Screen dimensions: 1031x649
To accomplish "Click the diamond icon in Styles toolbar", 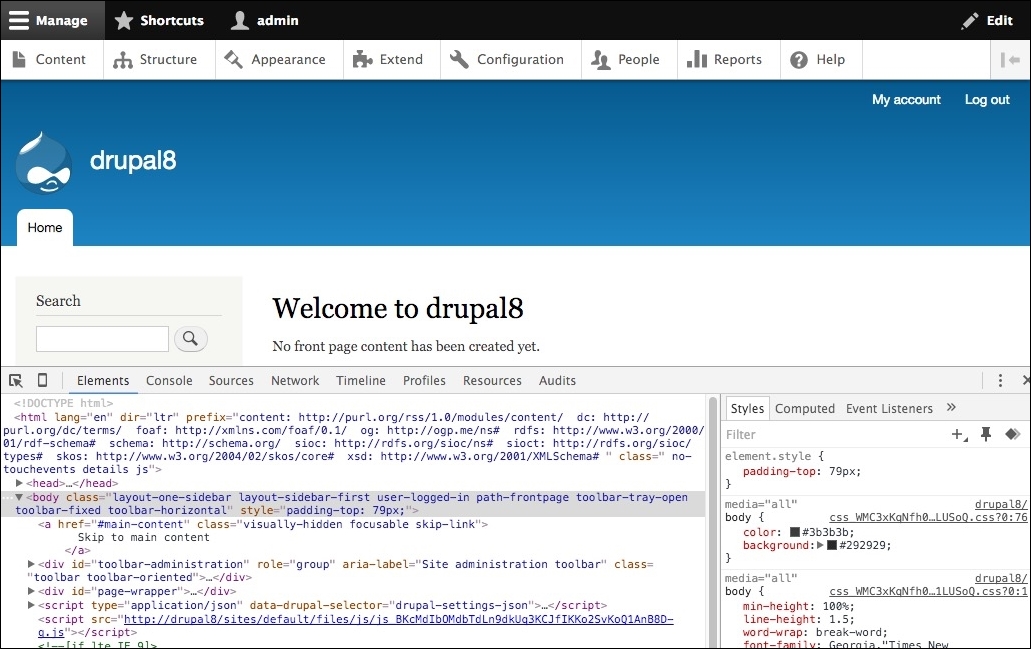I will (x=1013, y=434).
